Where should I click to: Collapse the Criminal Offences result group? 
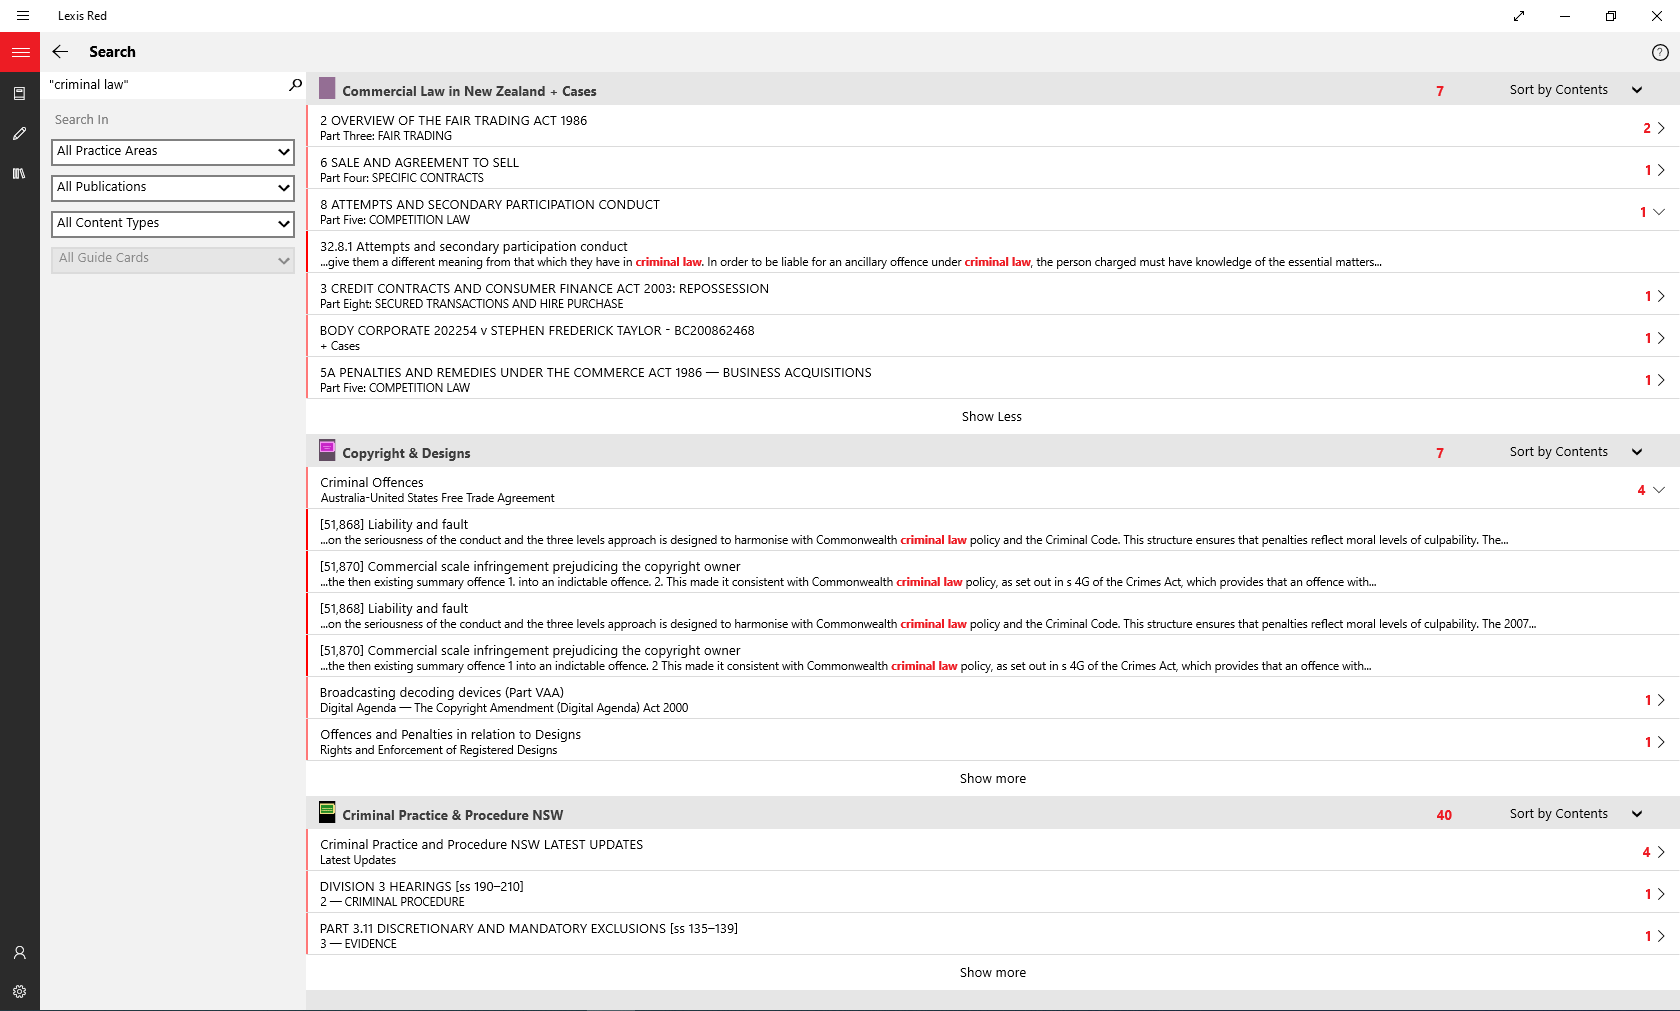[x=1658, y=490]
